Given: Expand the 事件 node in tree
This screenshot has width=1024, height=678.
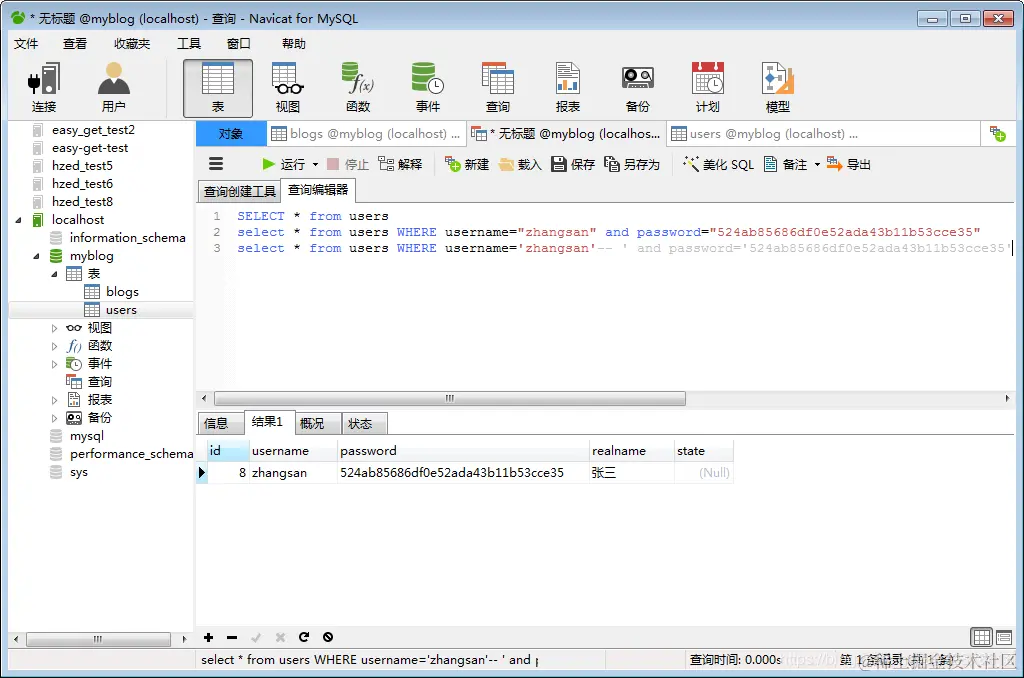Looking at the screenshot, I should [x=54, y=364].
